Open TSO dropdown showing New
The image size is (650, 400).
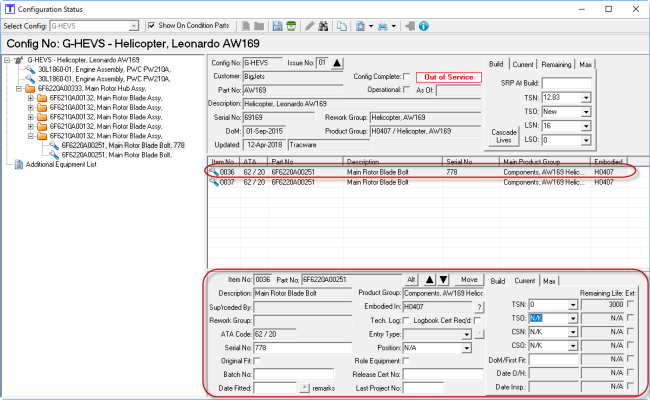[586, 112]
